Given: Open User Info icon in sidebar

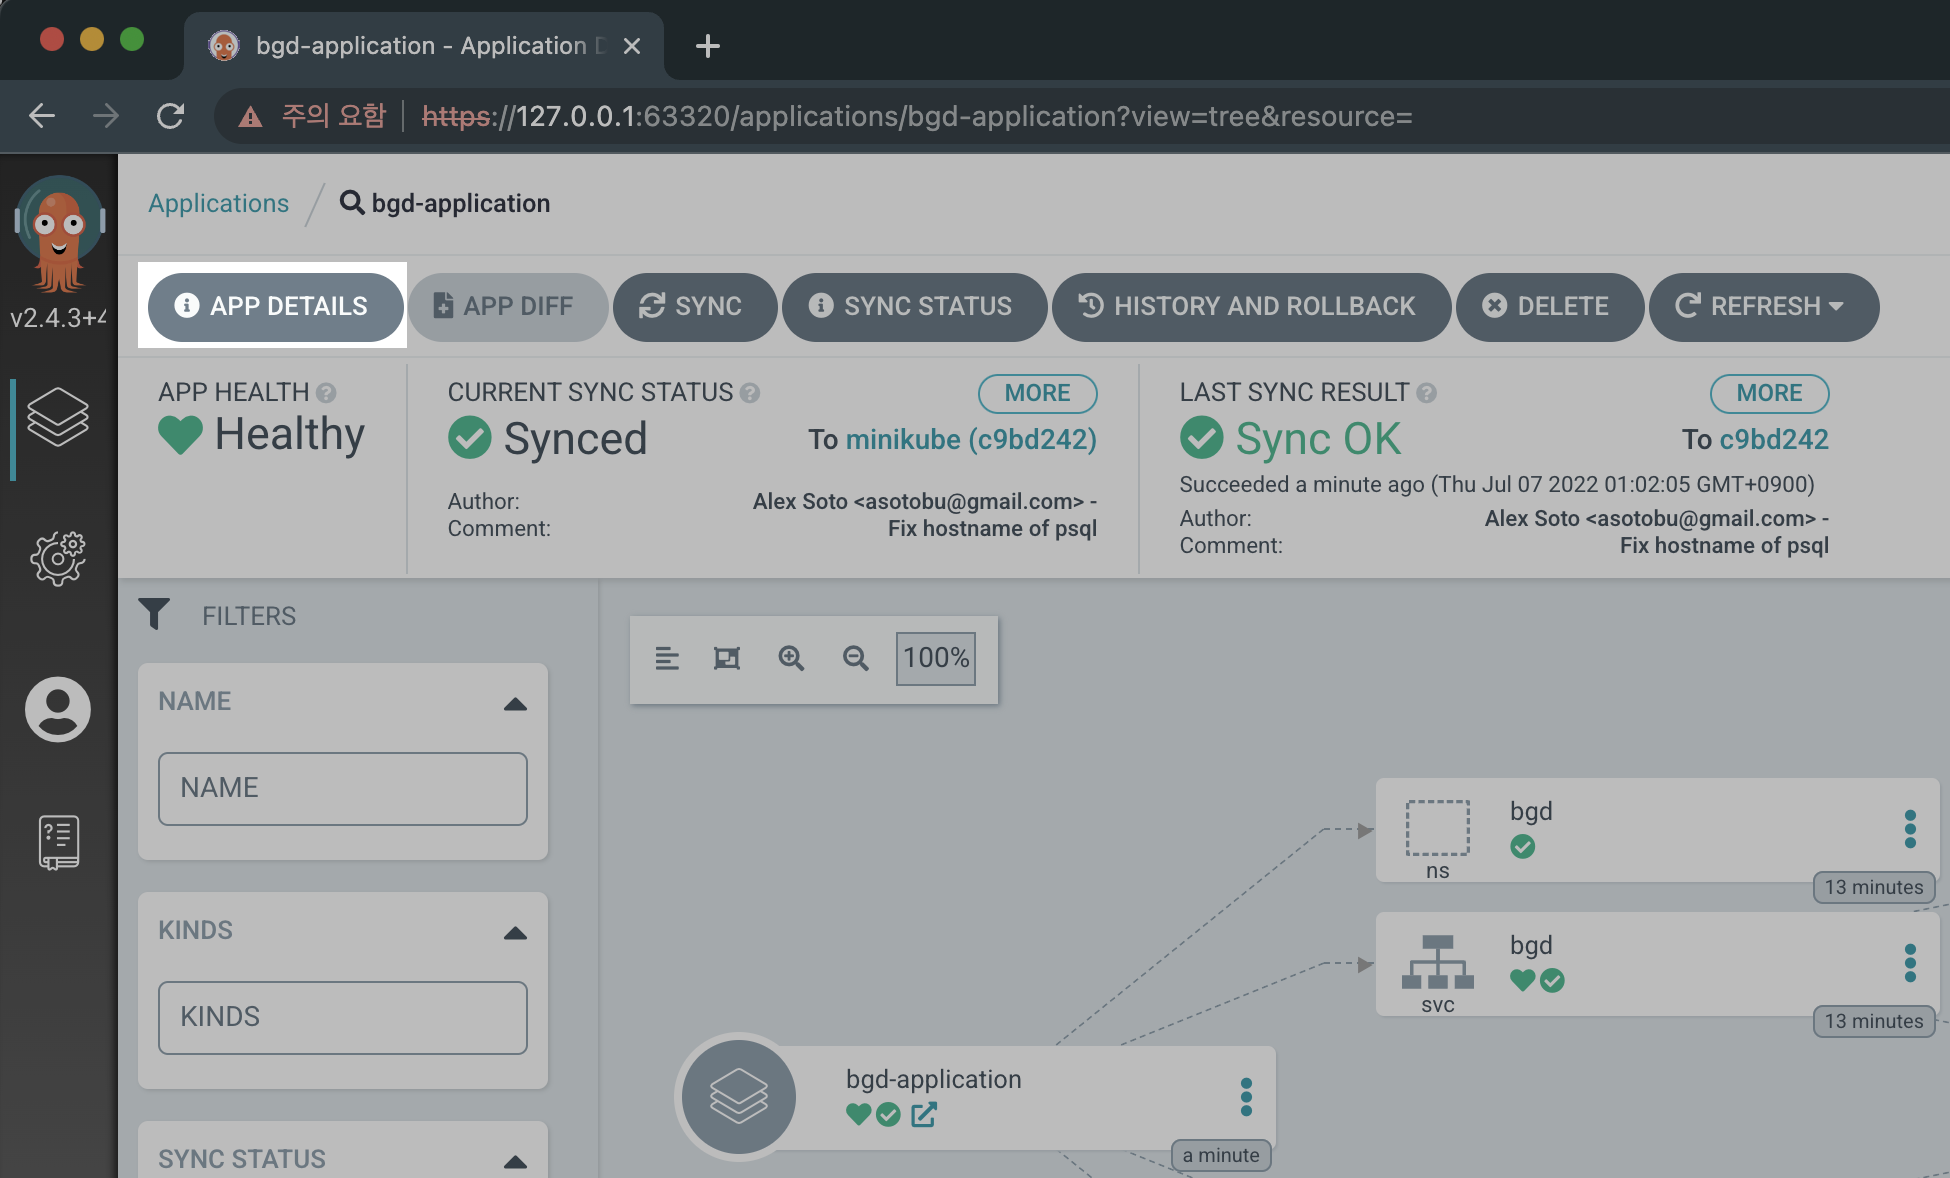Looking at the screenshot, I should (x=58, y=709).
